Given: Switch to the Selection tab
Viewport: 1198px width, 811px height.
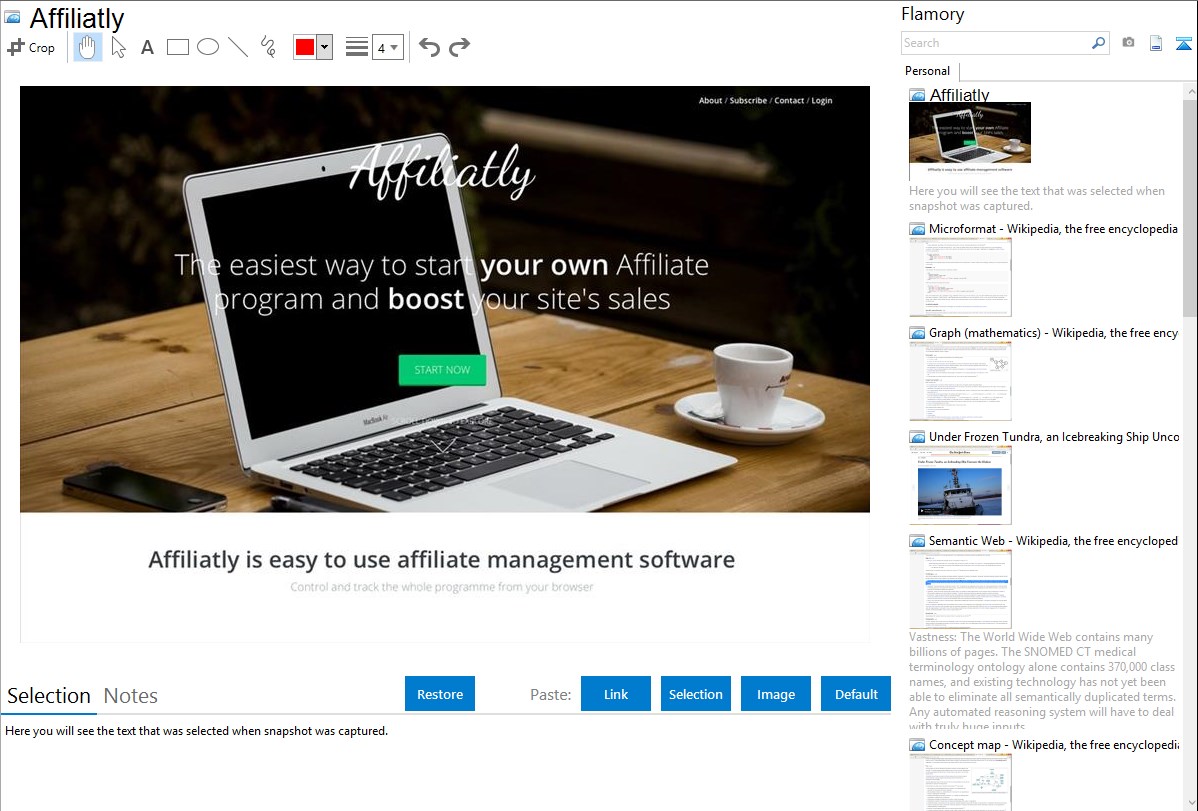Looking at the screenshot, I should click(49, 696).
